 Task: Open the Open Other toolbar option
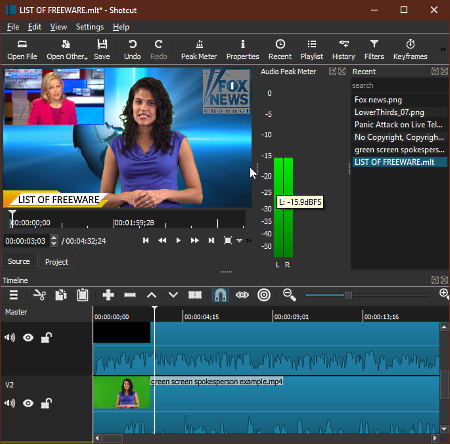(x=67, y=50)
